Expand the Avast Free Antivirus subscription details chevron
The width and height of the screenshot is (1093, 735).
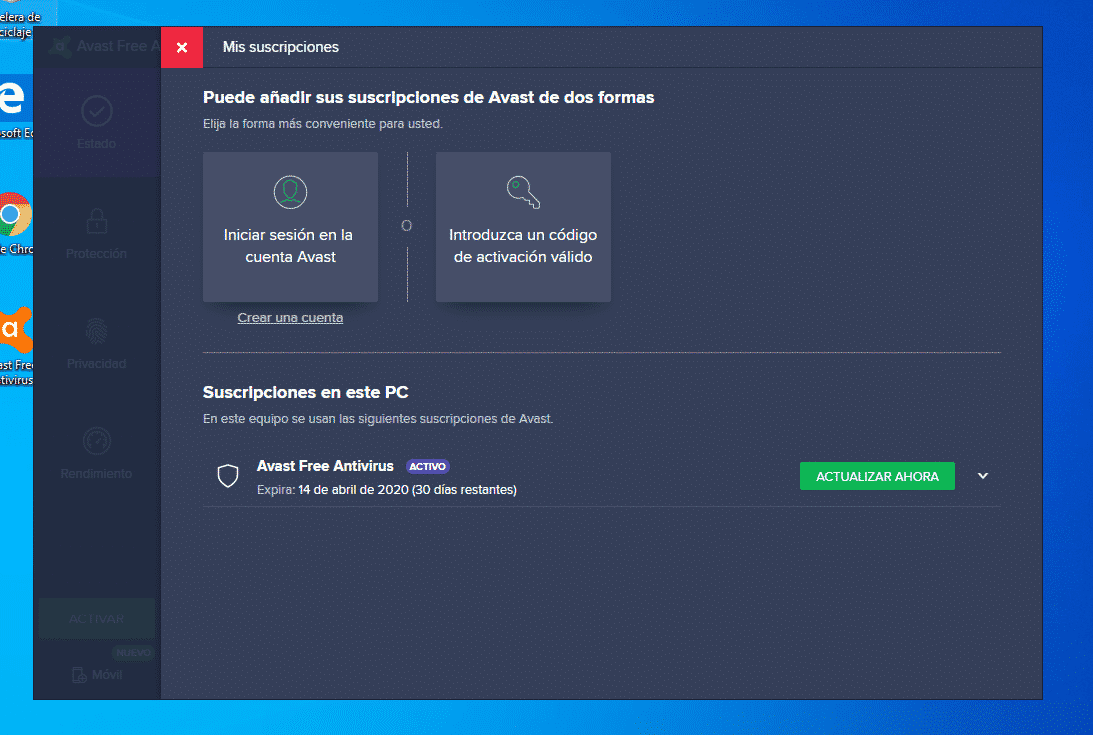pyautogui.click(x=983, y=476)
